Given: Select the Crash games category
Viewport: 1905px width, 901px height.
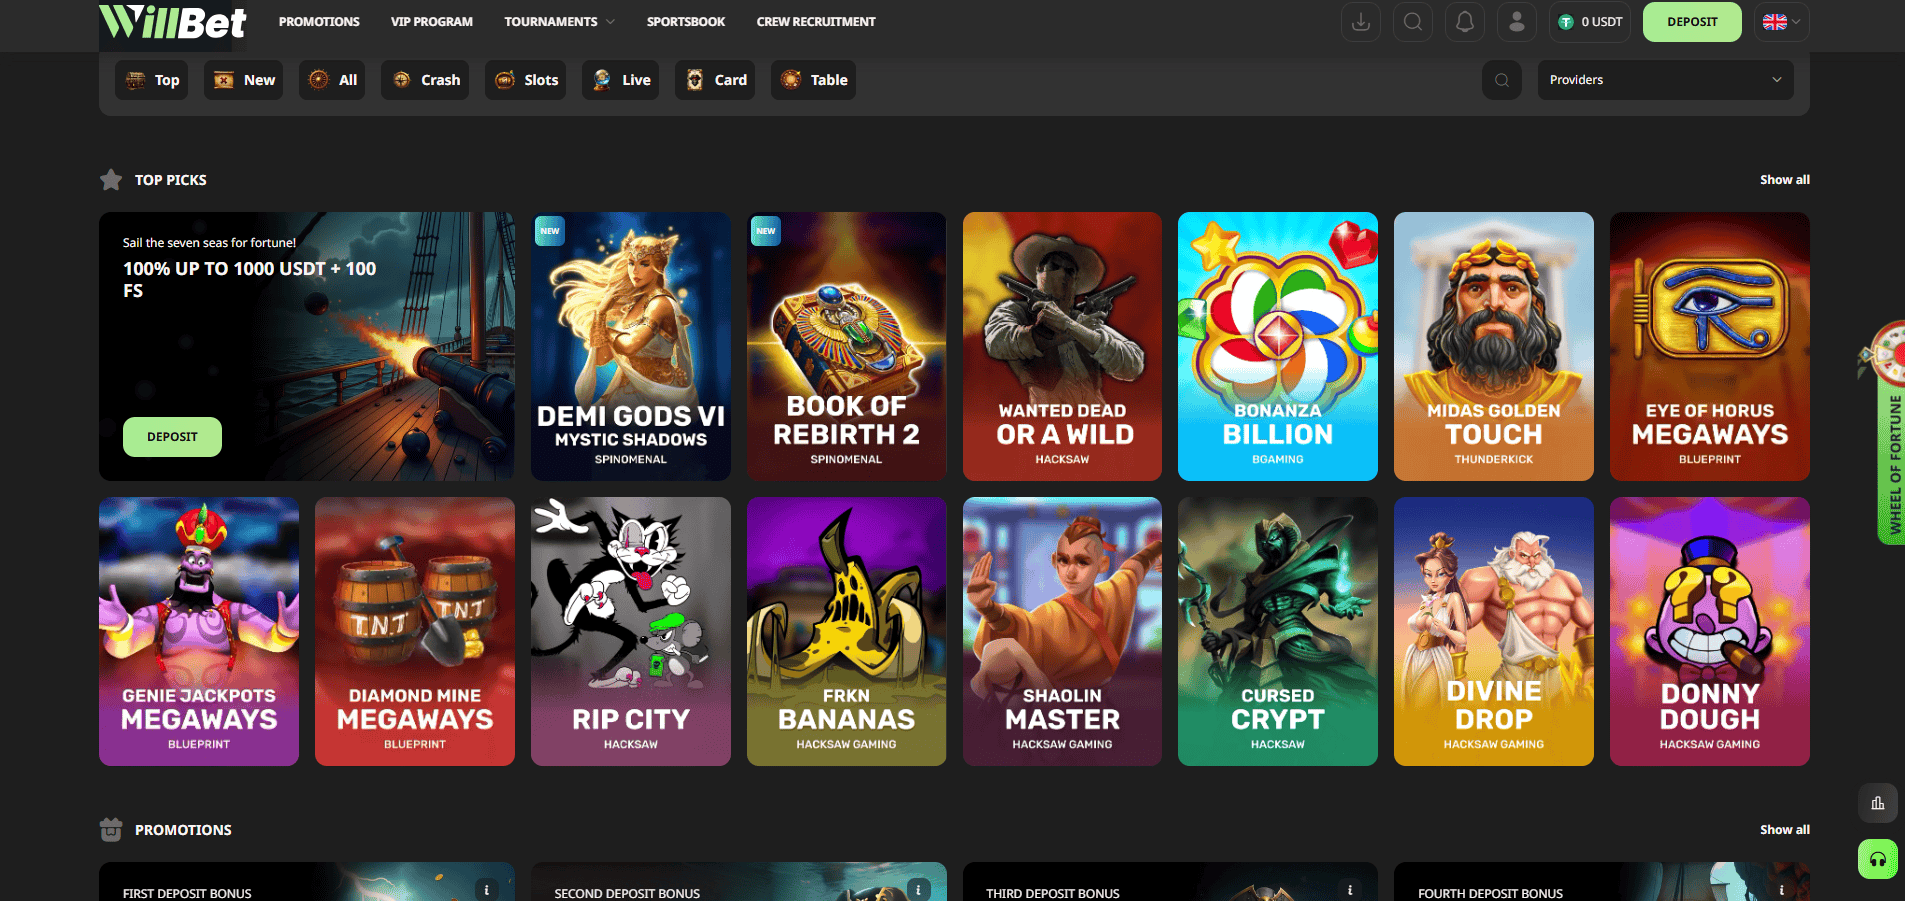Looking at the screenshot, I should (425, 80).
